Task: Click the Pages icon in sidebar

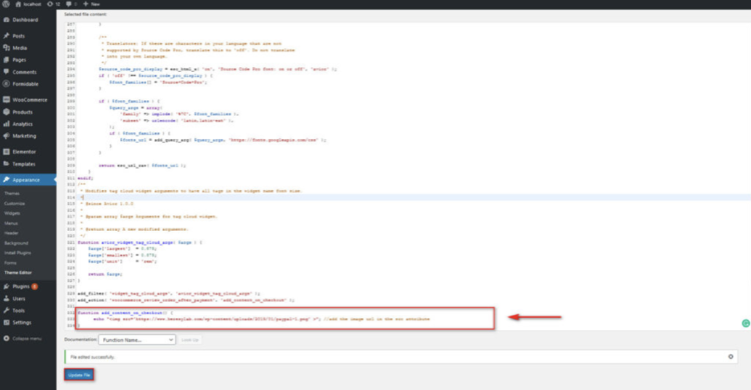Action: [x=6, y=60]
